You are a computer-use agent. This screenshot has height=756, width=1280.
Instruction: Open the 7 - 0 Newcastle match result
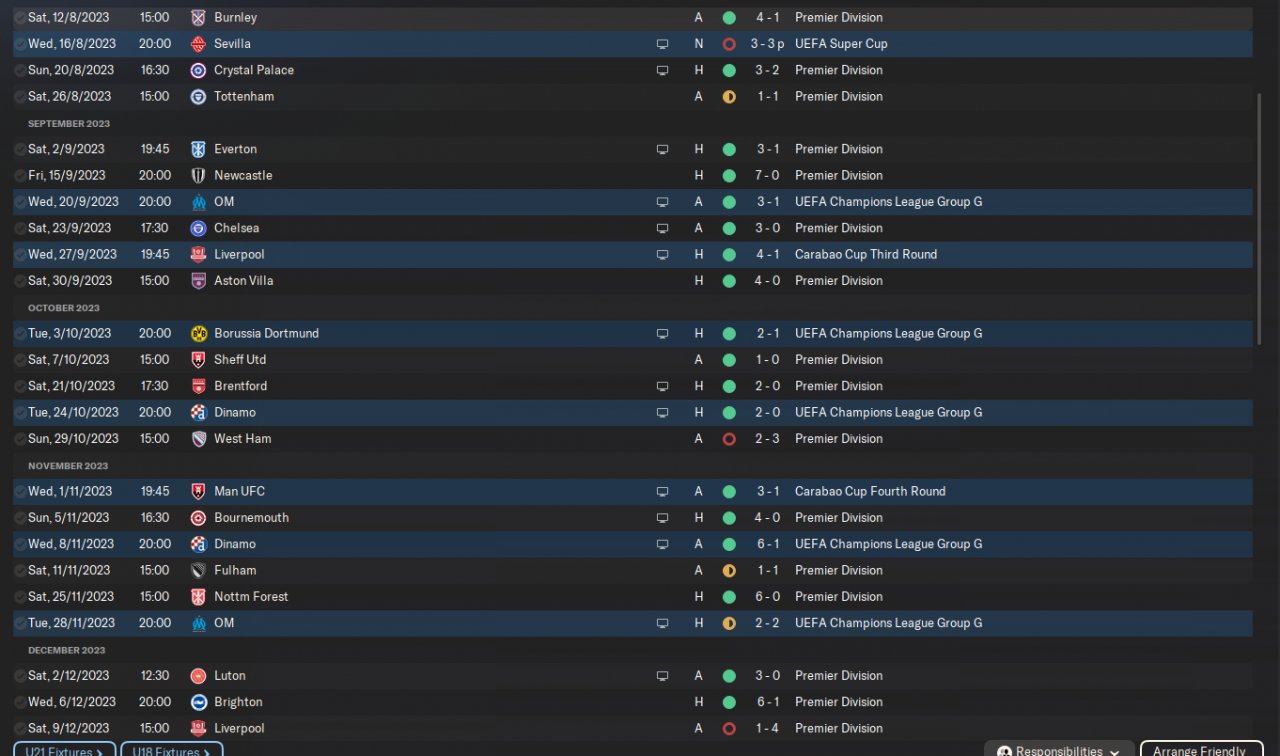click(768, 176)
